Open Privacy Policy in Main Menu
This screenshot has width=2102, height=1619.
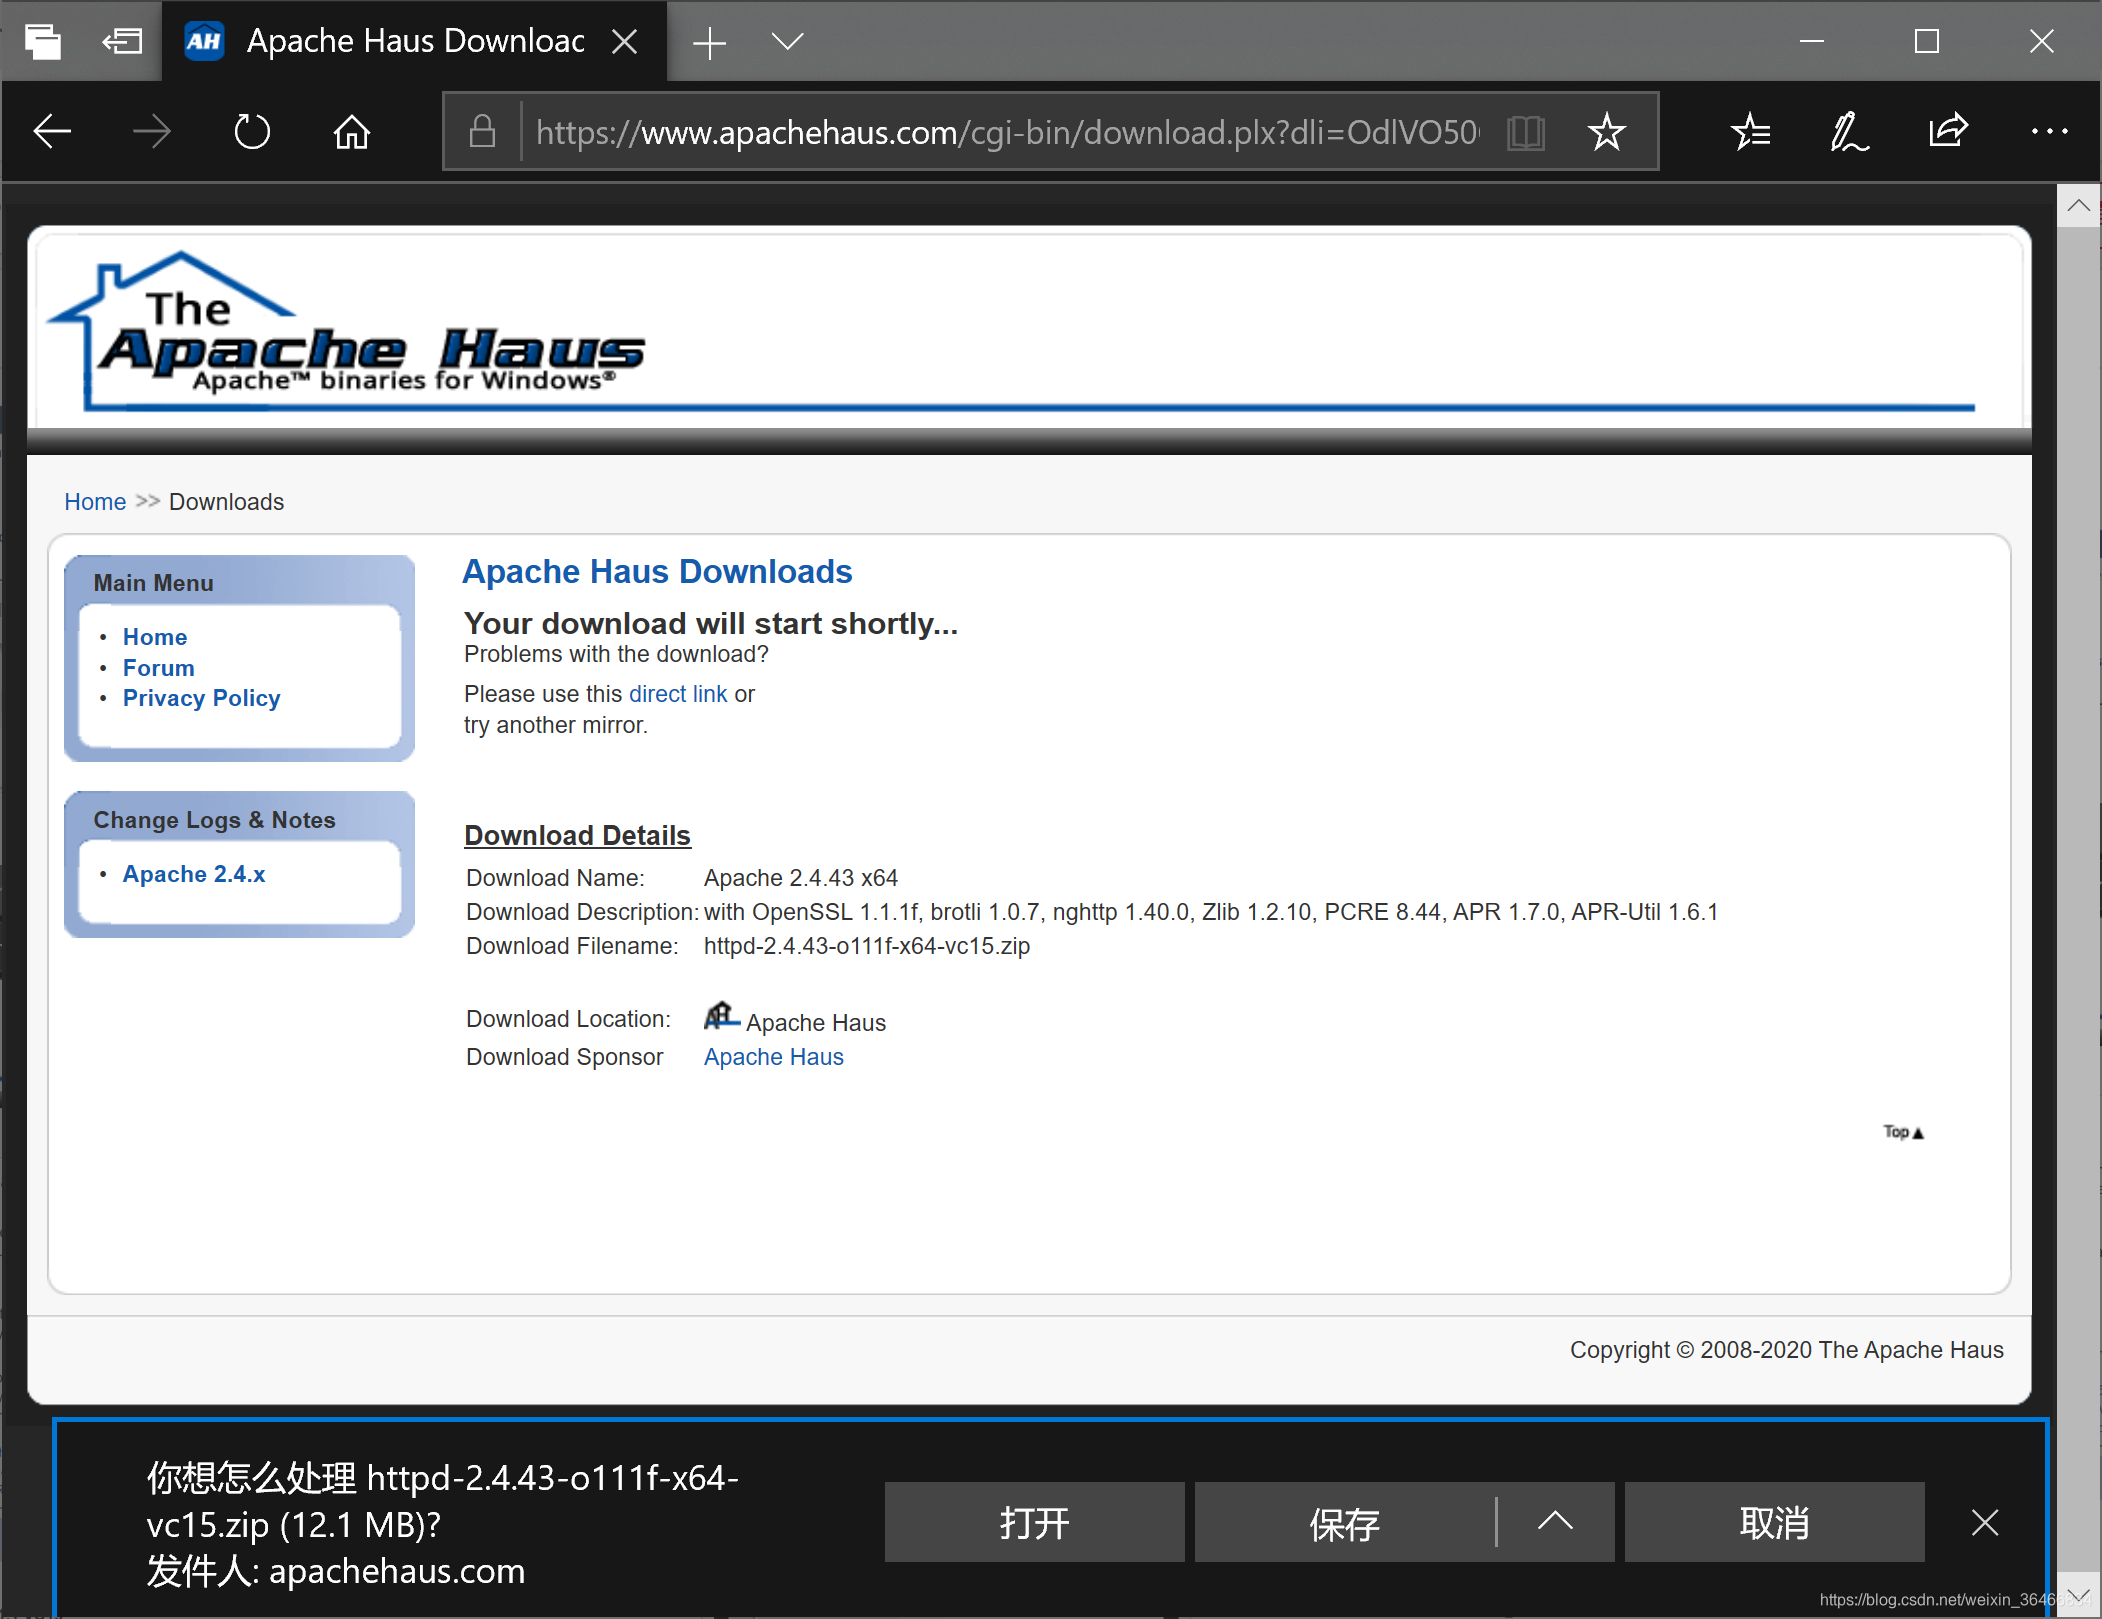click(x=202, y=698)
